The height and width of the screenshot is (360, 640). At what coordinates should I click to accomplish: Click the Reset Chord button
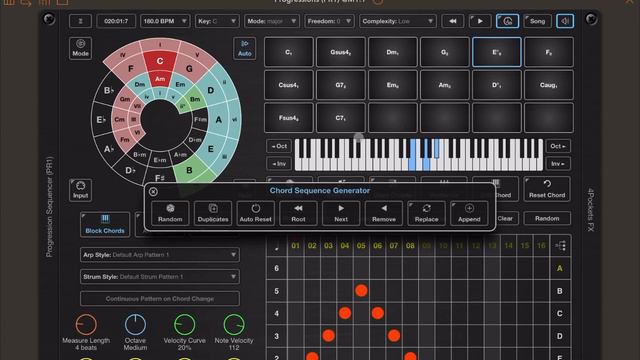[x=547, y=189]
